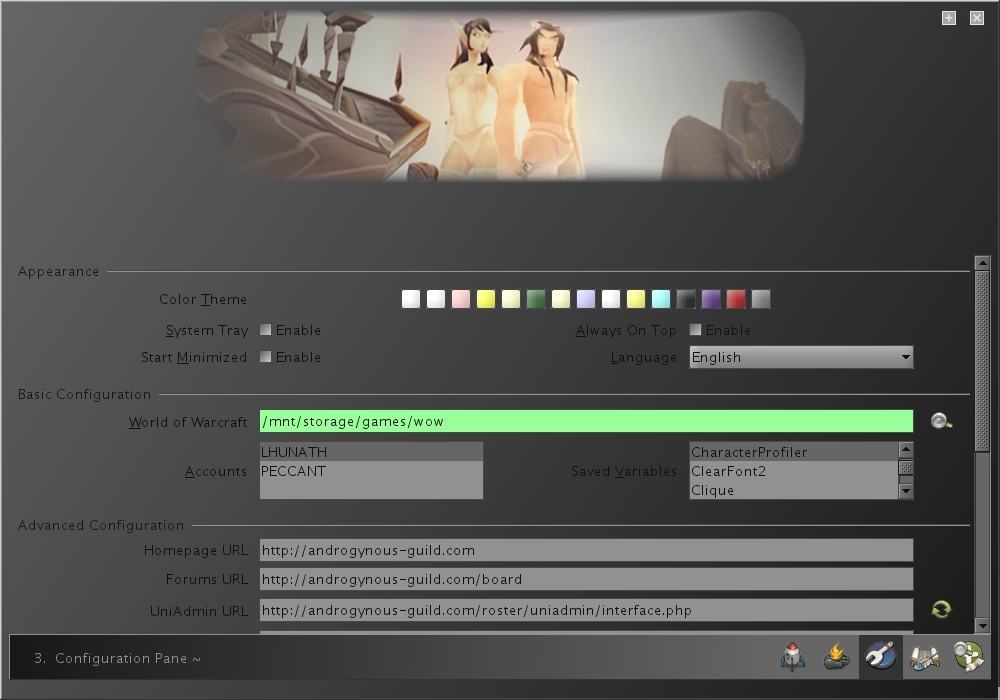Click the "Color Theme" label
This screenshot has height=700, width=1000.
coord(203,299)
